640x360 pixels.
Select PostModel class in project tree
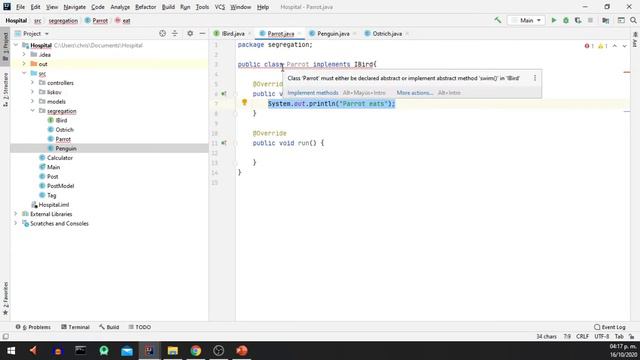tap(60, 186)
